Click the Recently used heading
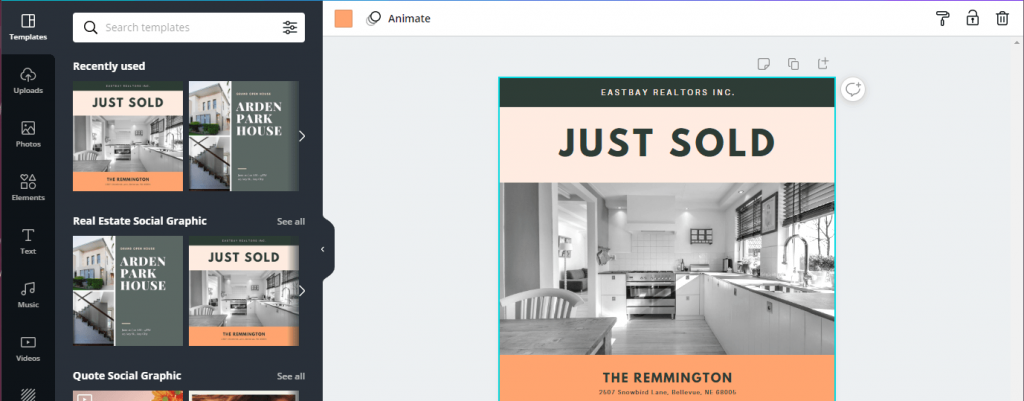The width and height of the screenshot is (1024, 401). [x=109, y=66]
